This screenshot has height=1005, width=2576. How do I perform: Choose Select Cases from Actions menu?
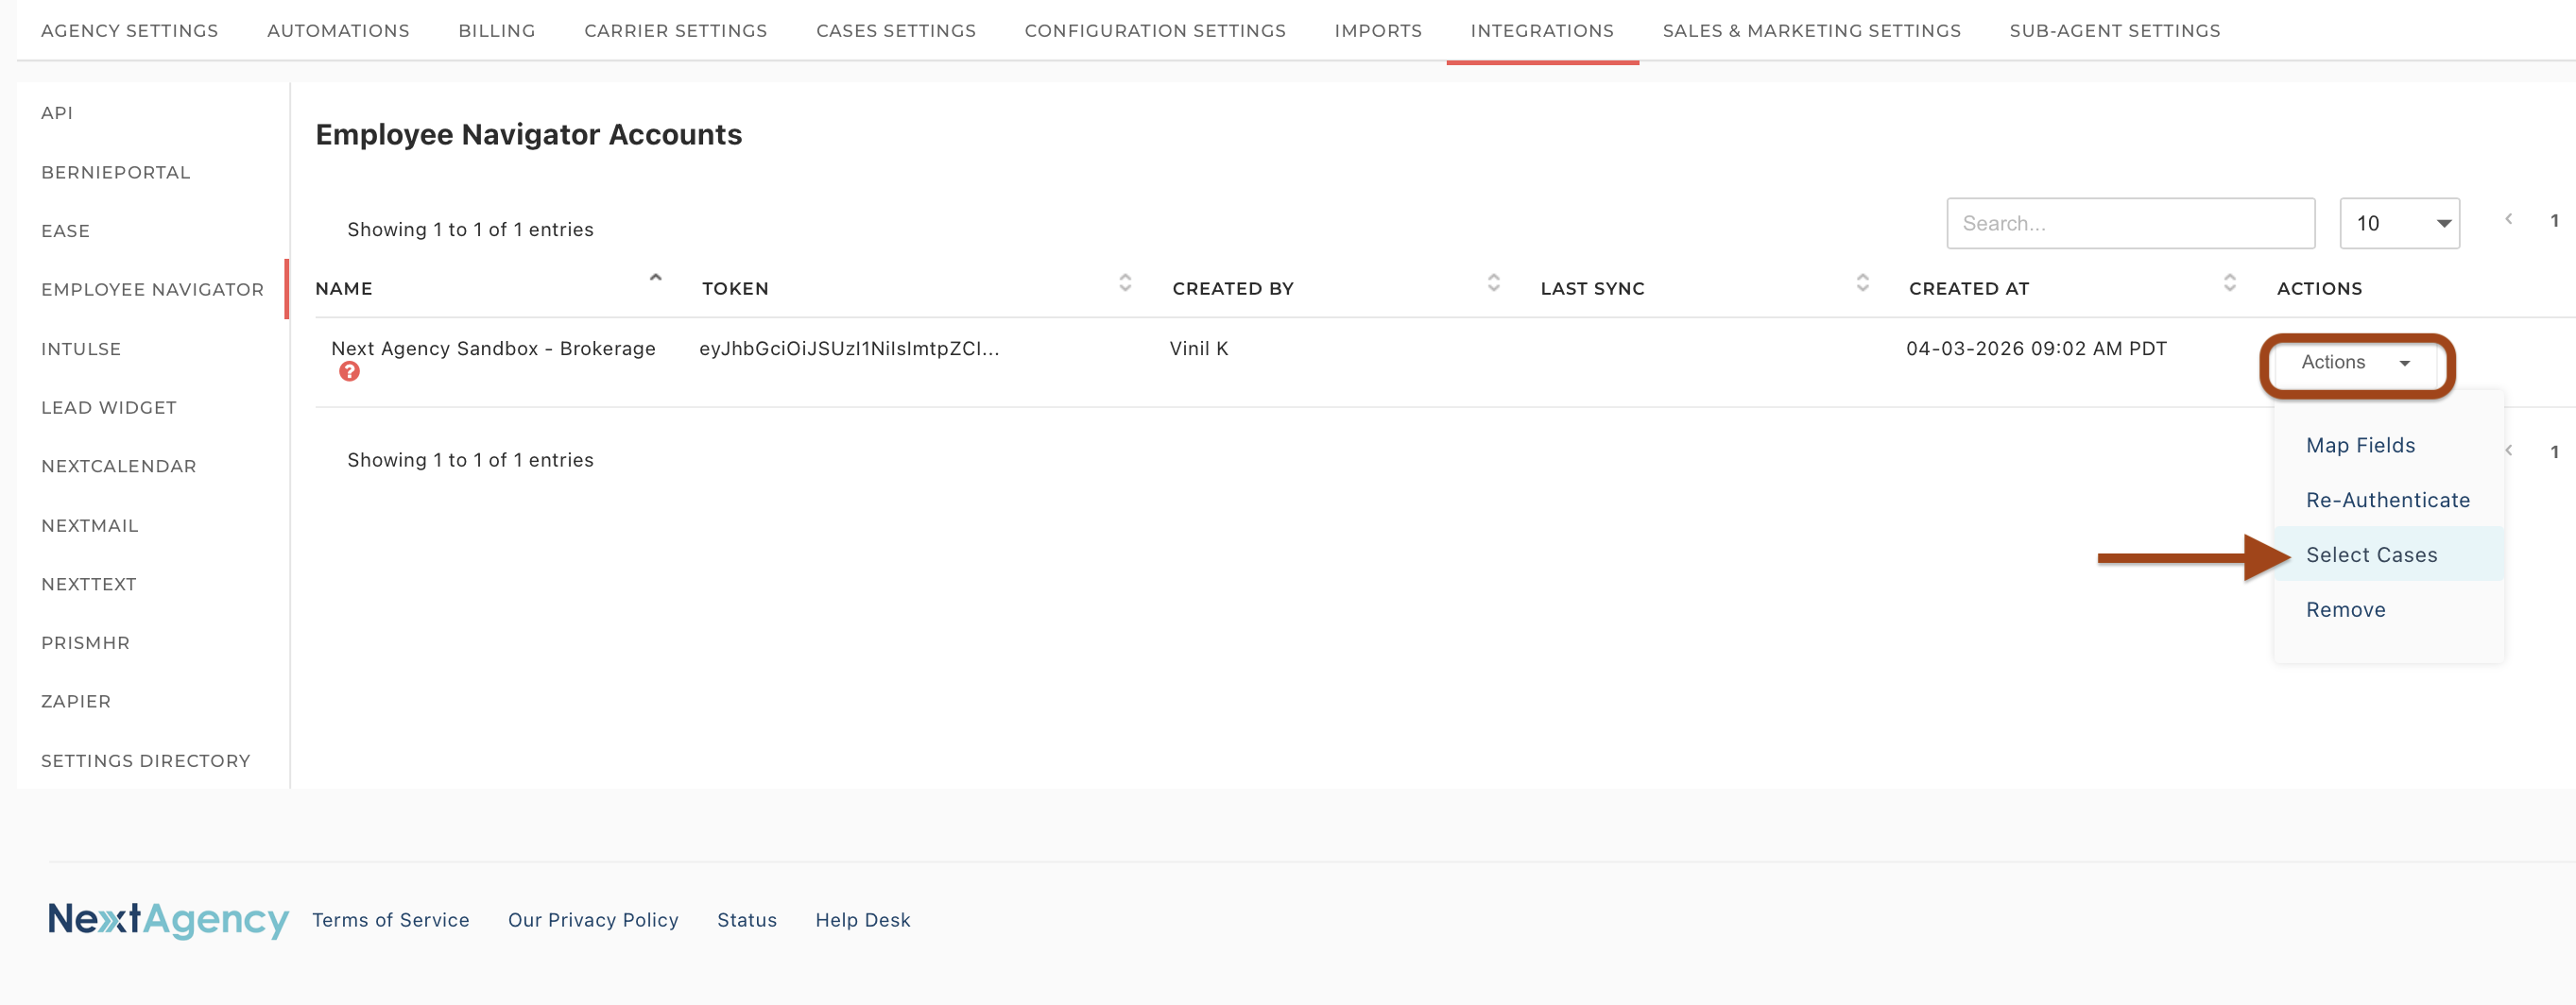point(2371,555)
